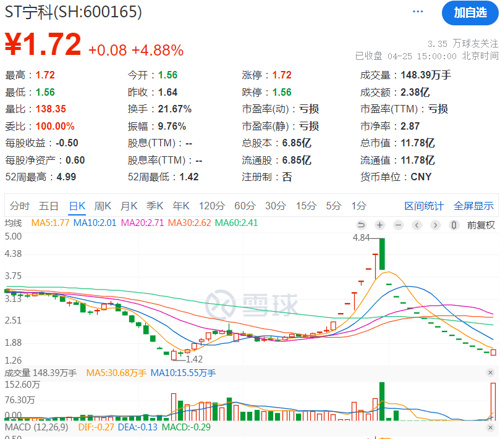
Task: Shift chart left using the left chevron icon
Action: point(417,225)
